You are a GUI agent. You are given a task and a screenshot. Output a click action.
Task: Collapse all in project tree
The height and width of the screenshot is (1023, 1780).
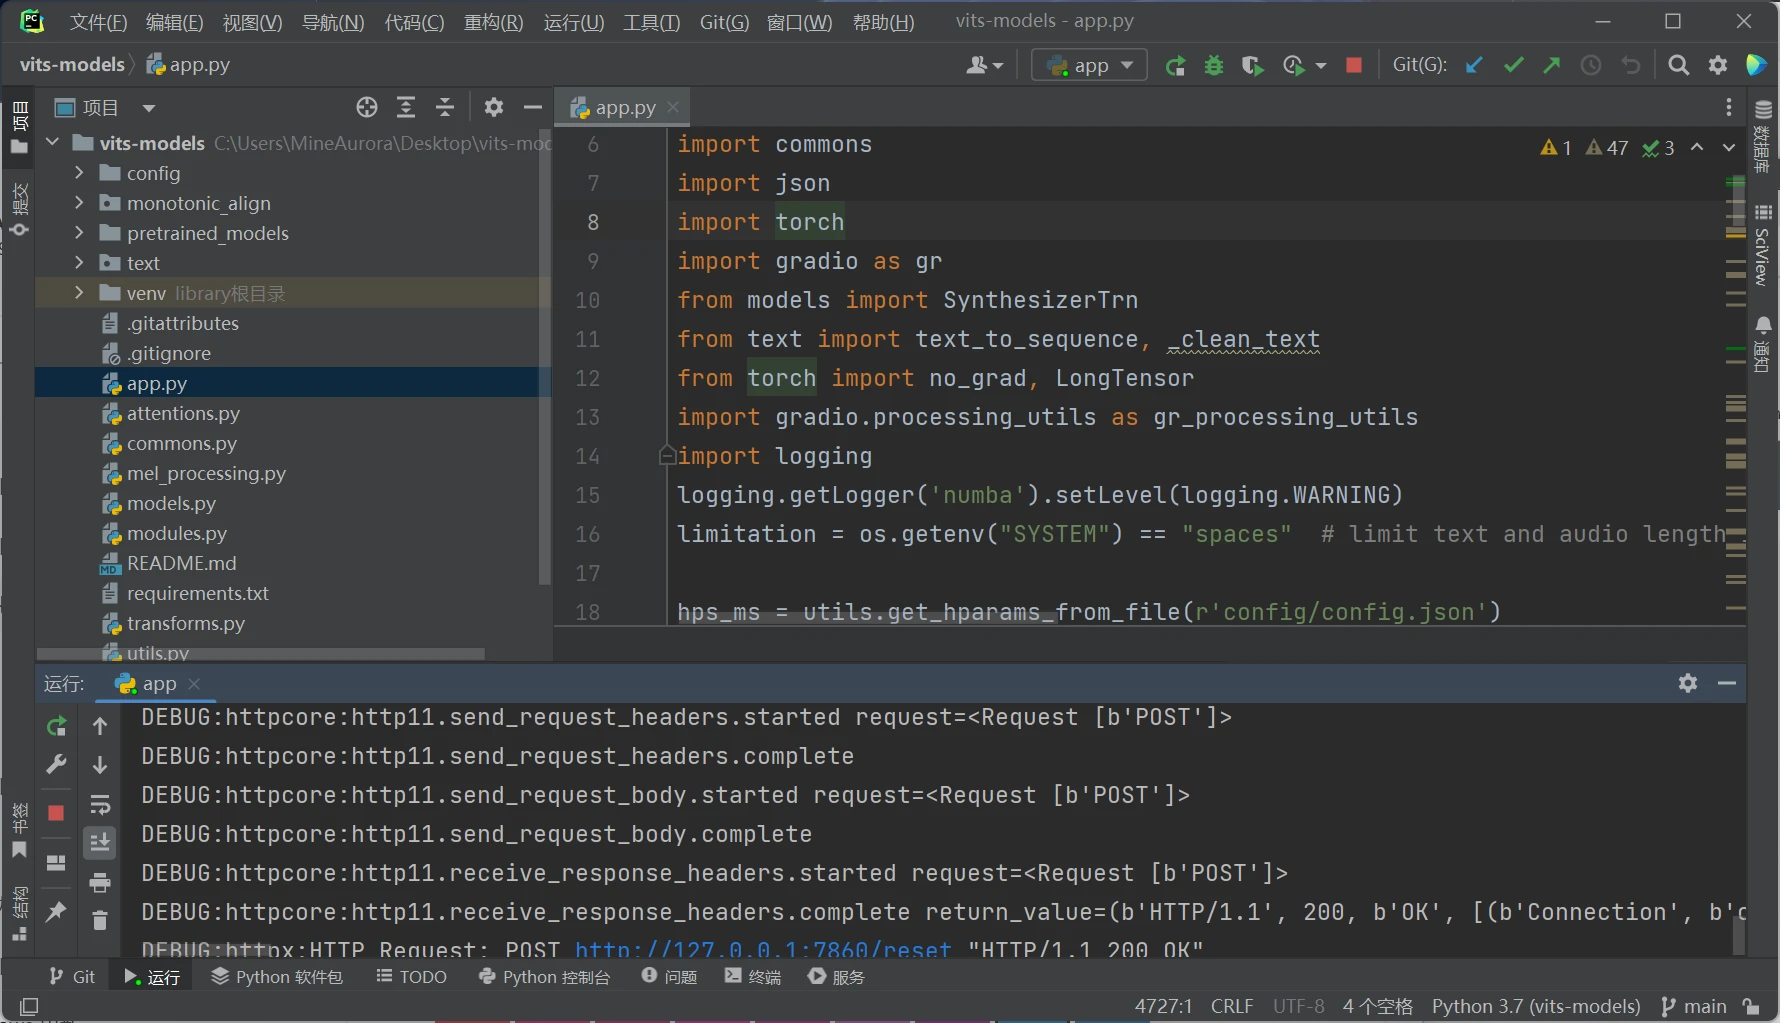445,107
